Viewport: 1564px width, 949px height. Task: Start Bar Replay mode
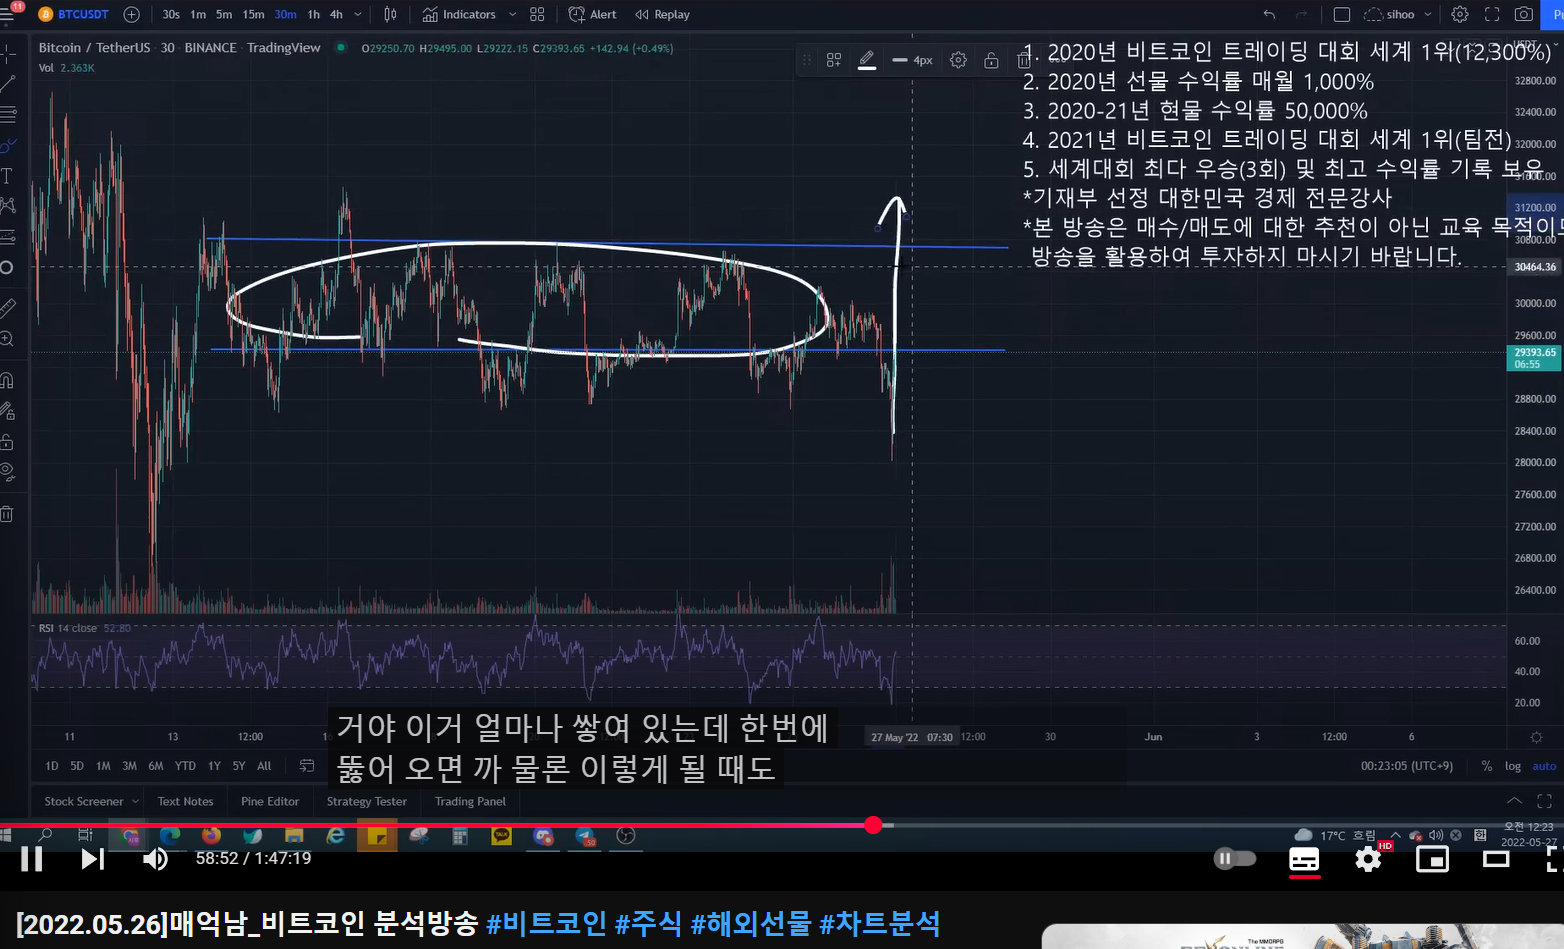click(662, 14)
